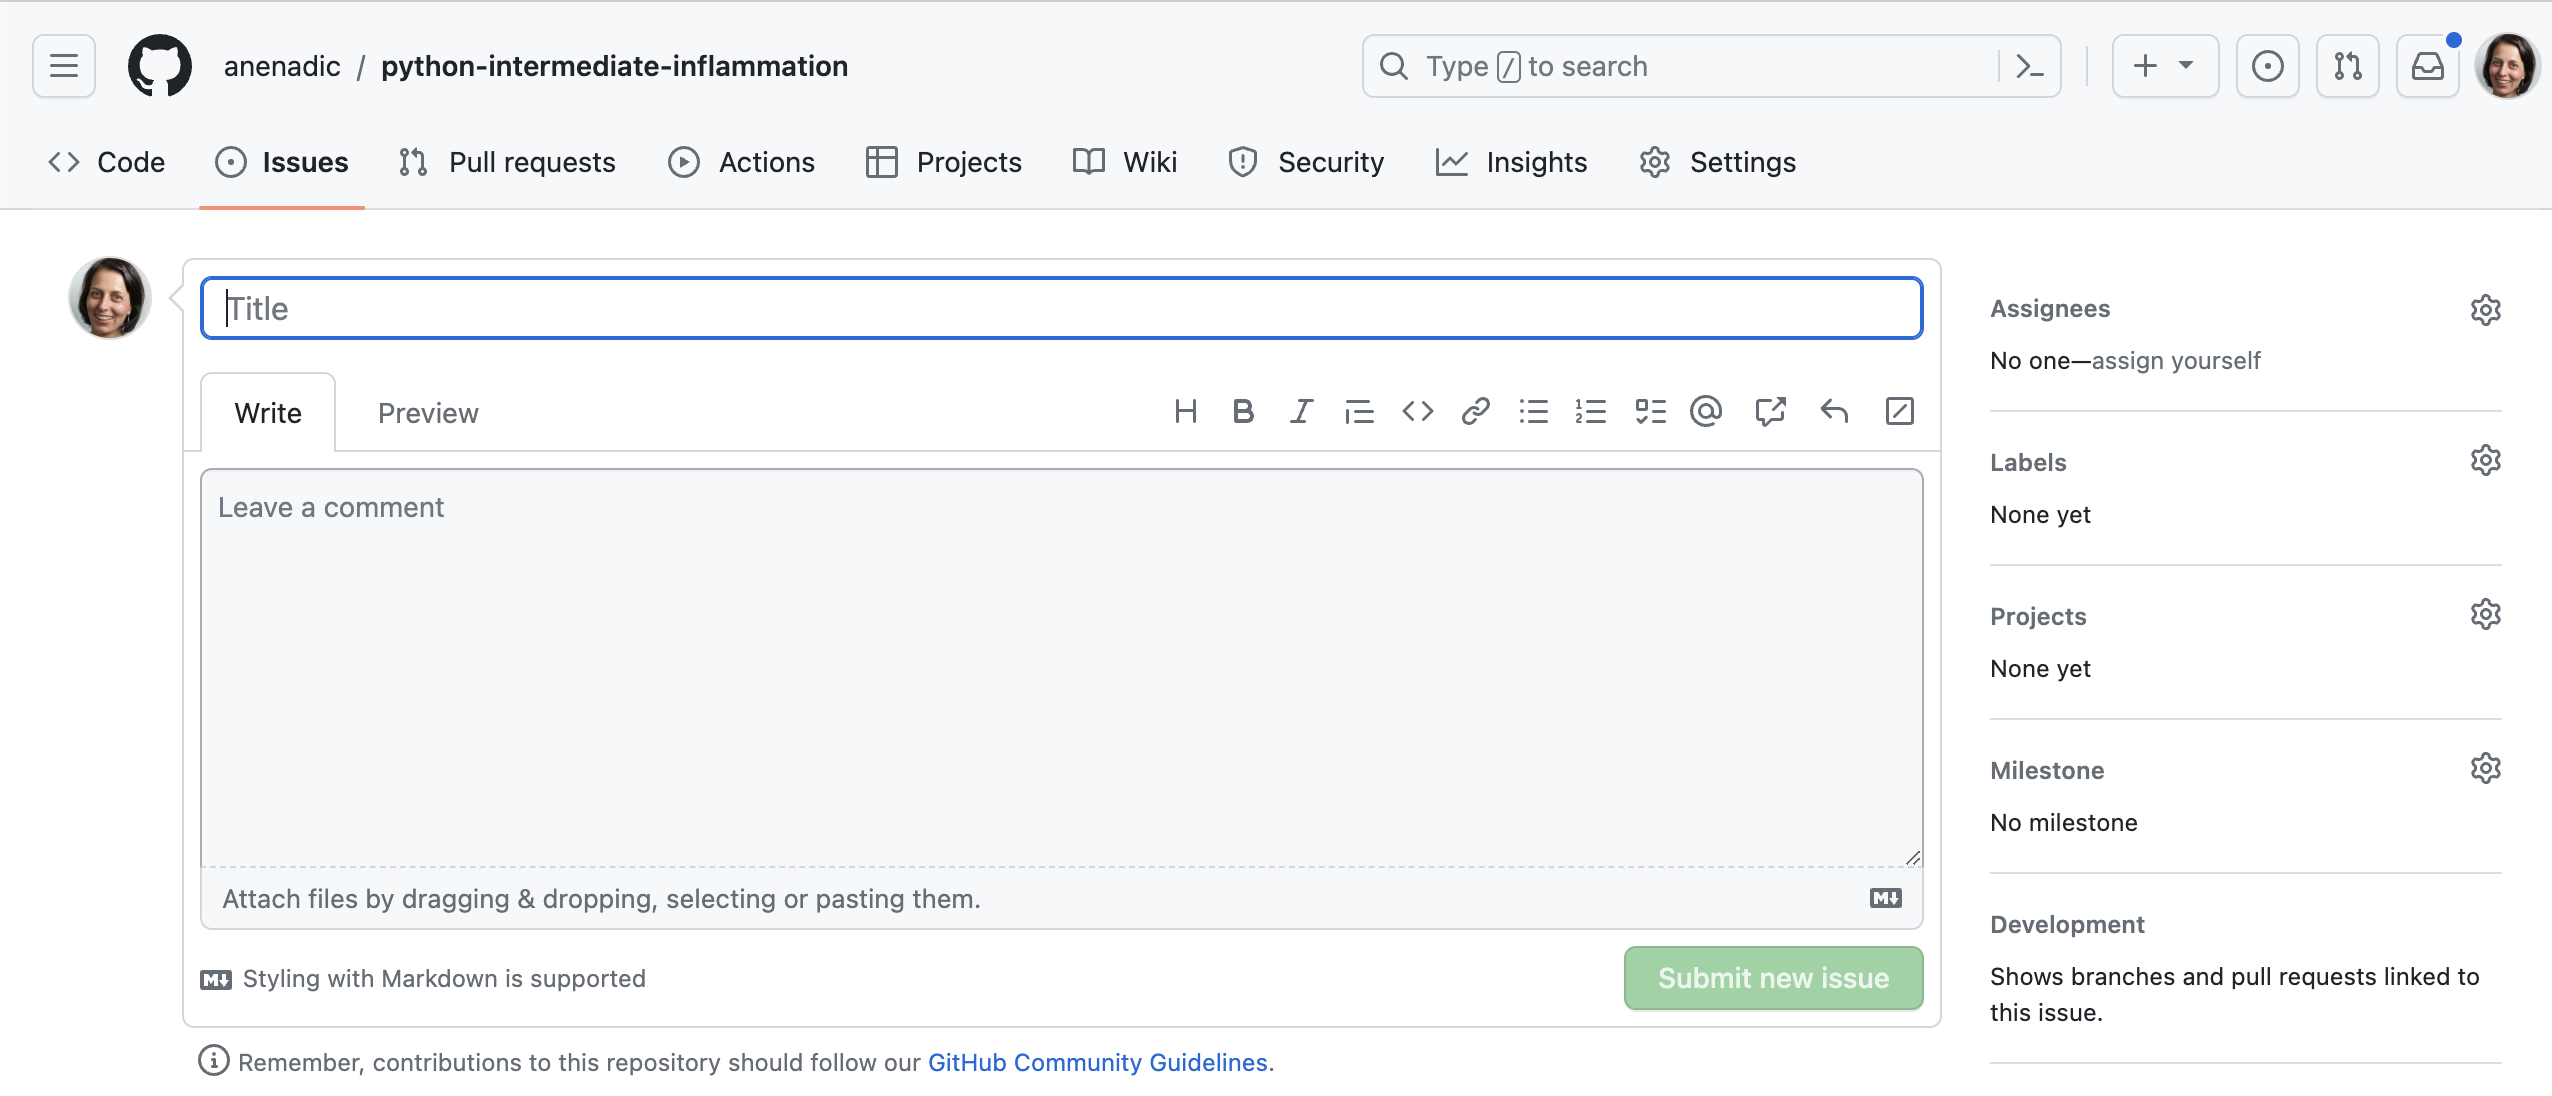Open the Pull requests tab
2552x1096 pixels.
point(532,161)
